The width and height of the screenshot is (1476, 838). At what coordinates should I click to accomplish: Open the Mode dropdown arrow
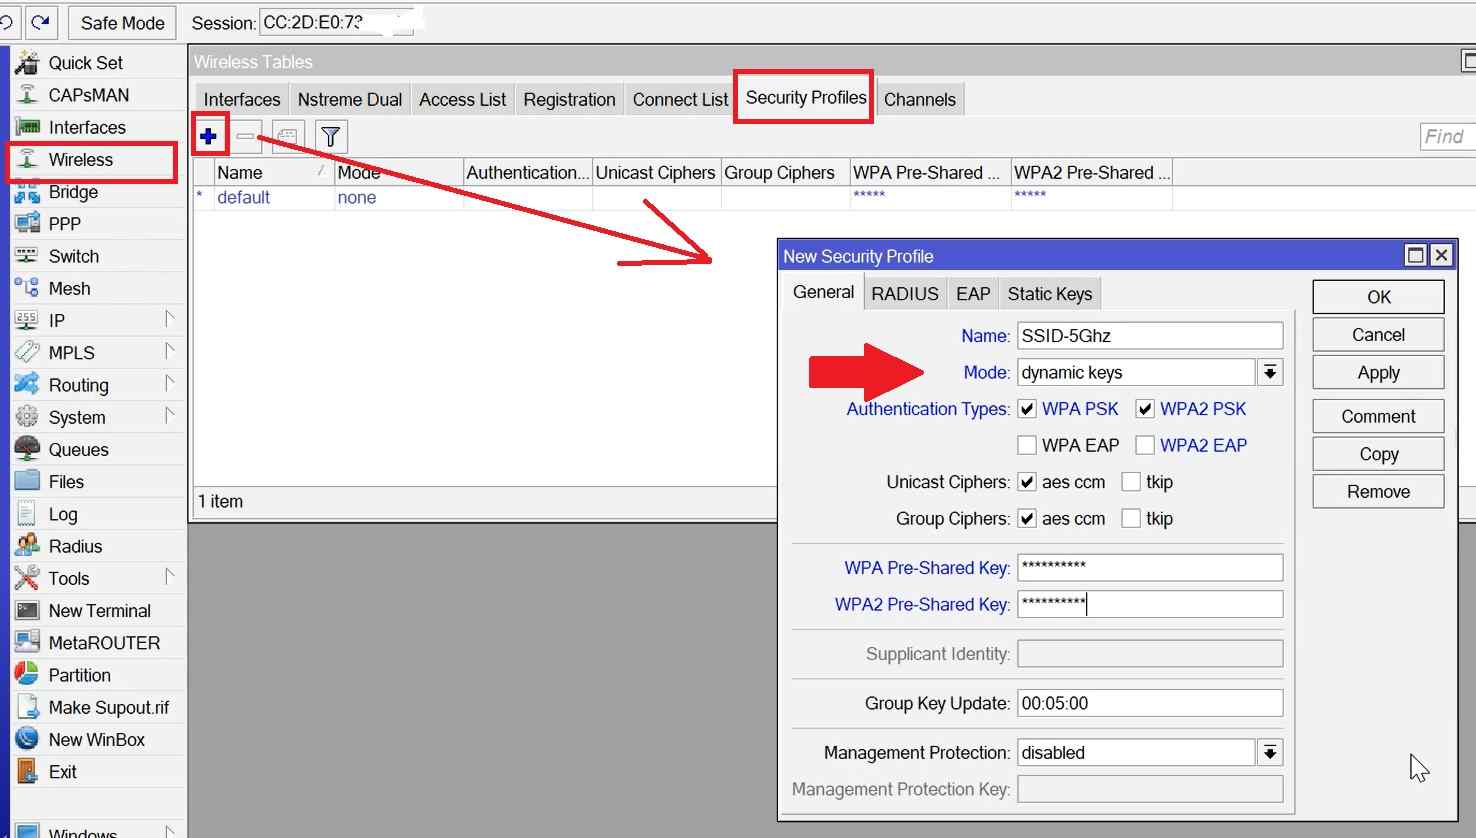click(x=1270, y=372)
